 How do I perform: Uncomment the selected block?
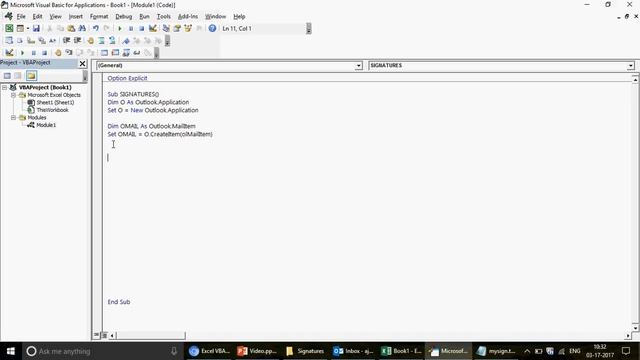(112, 40)
